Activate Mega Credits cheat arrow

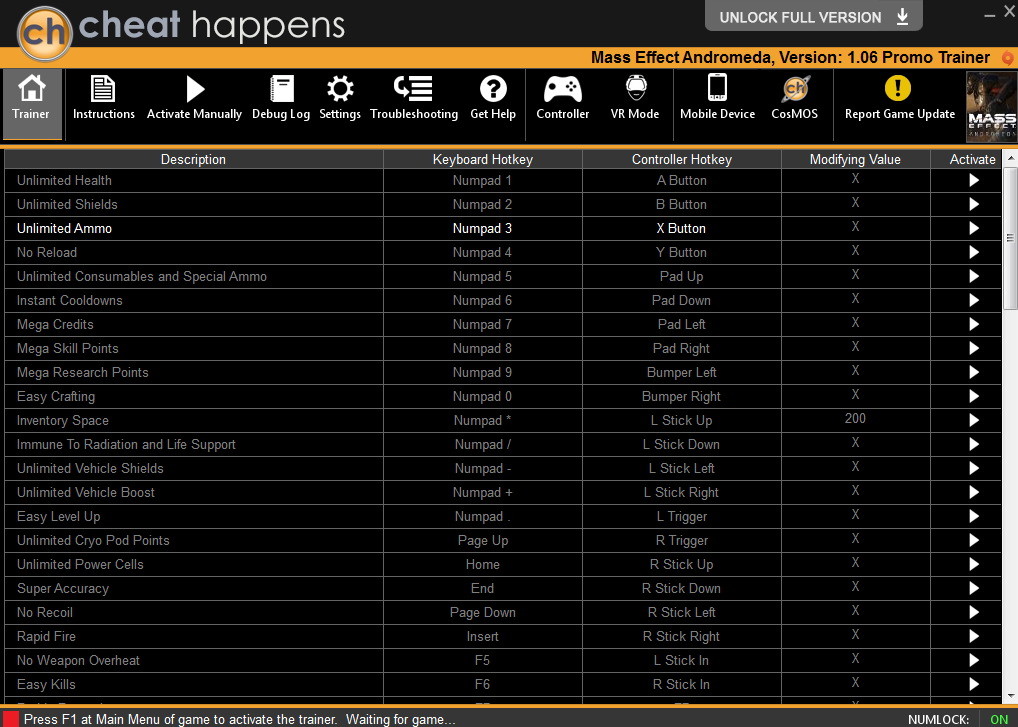click(x=974, y=325)
